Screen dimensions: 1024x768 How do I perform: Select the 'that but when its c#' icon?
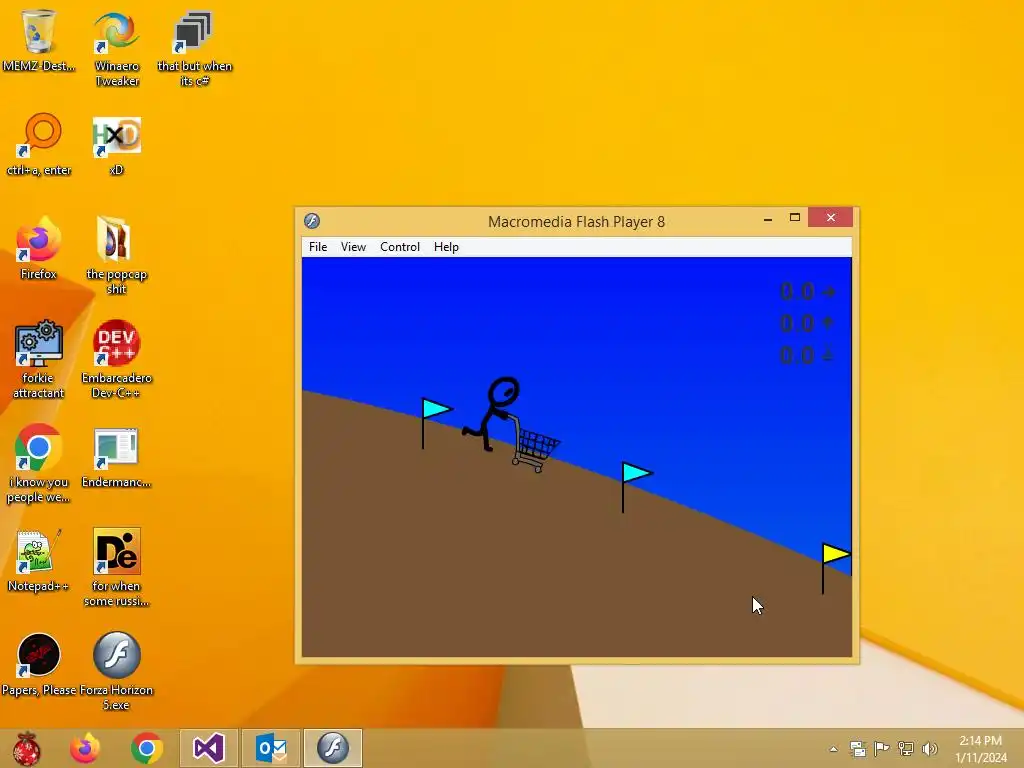pos(195,49)
